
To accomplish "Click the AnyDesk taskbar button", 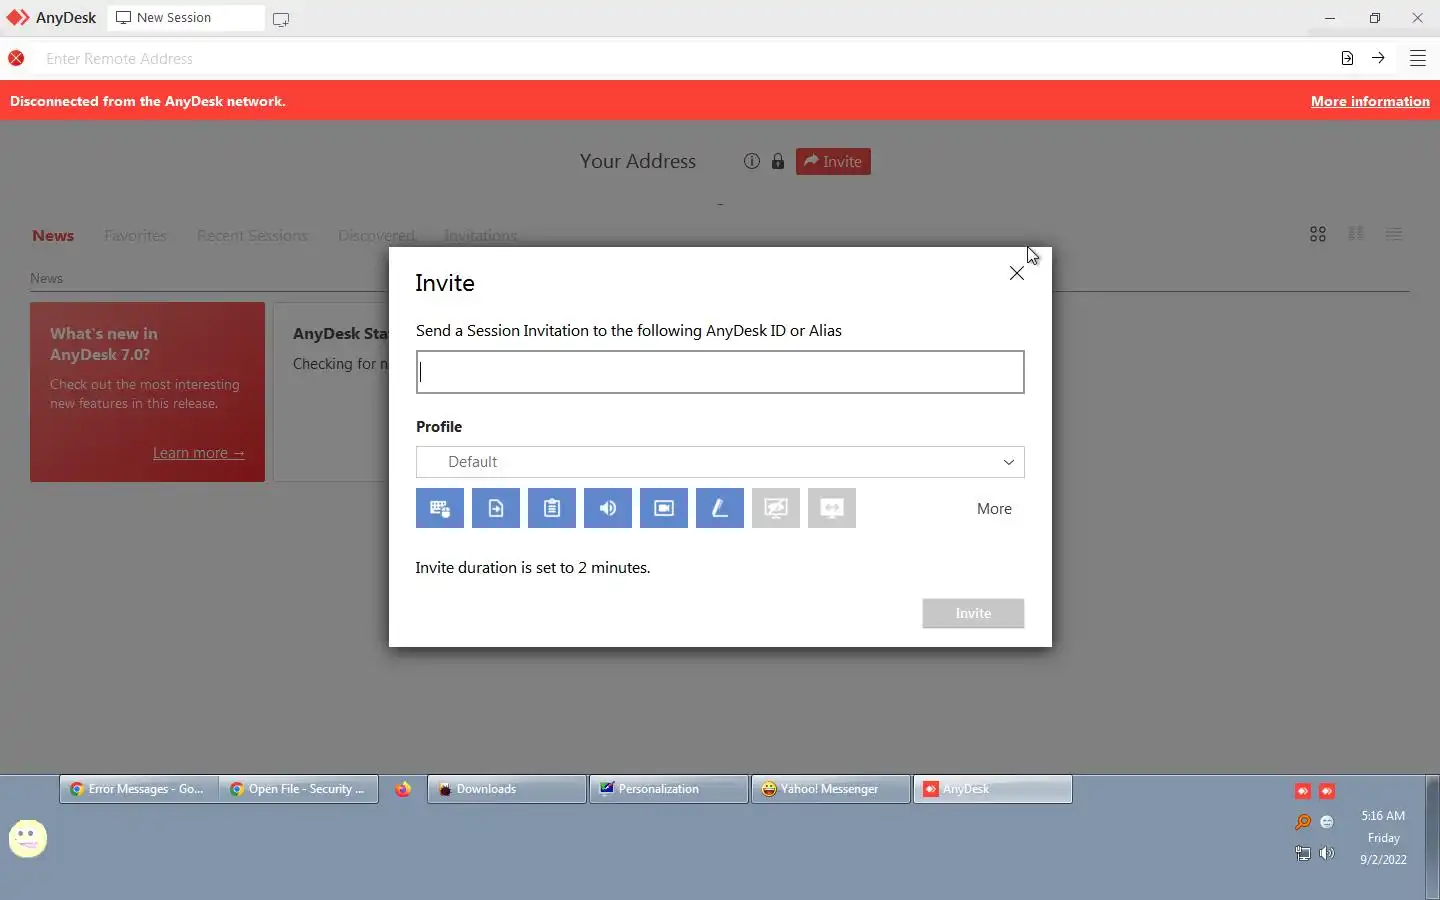I will [993, 789].
